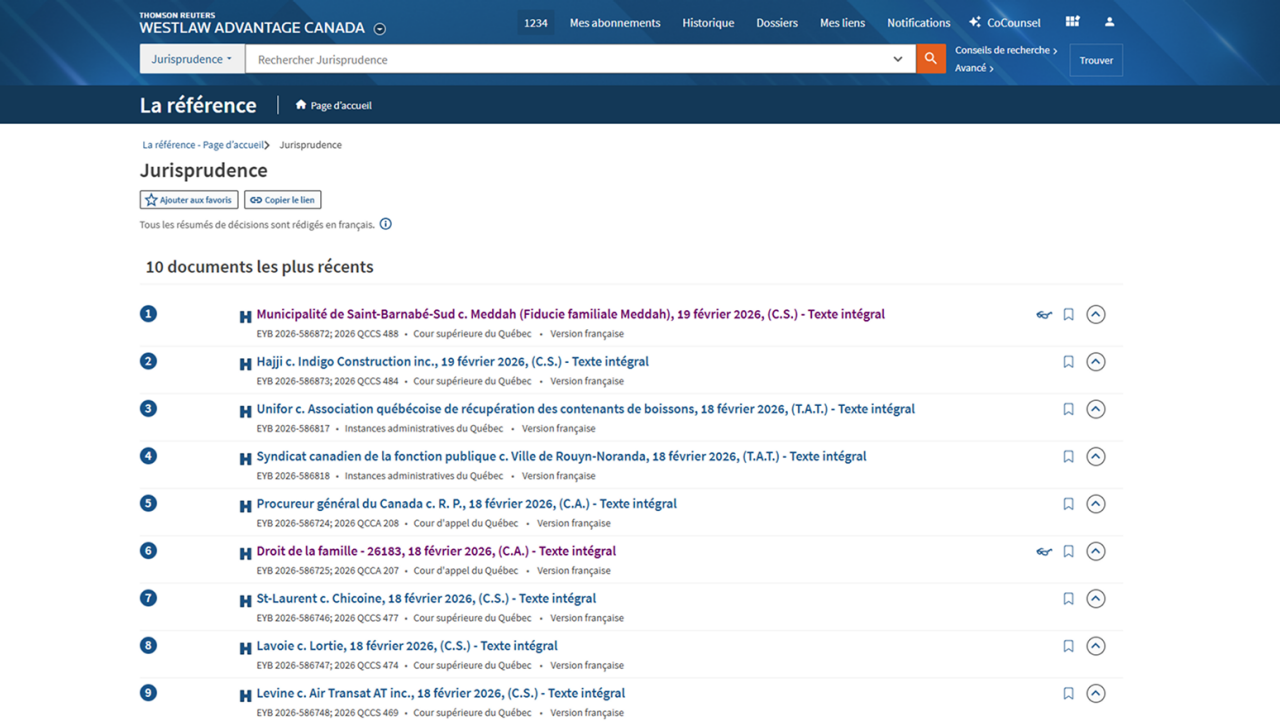
Task: Click the H icon beside Hajji decision
Action: tap(245, 364)
